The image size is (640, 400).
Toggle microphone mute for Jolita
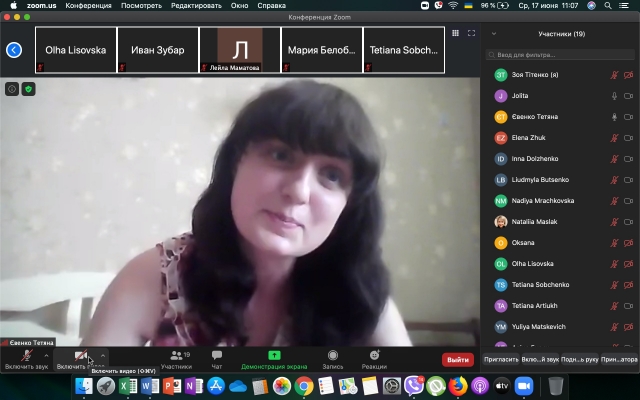click(615, 96)
